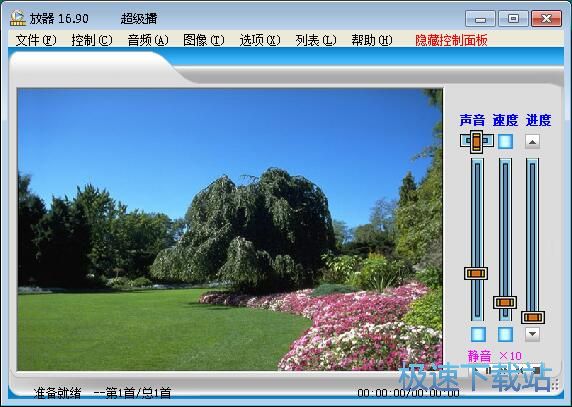Click the blue square button above 速度 slider
Screen dimensions: 572x407
505,141
